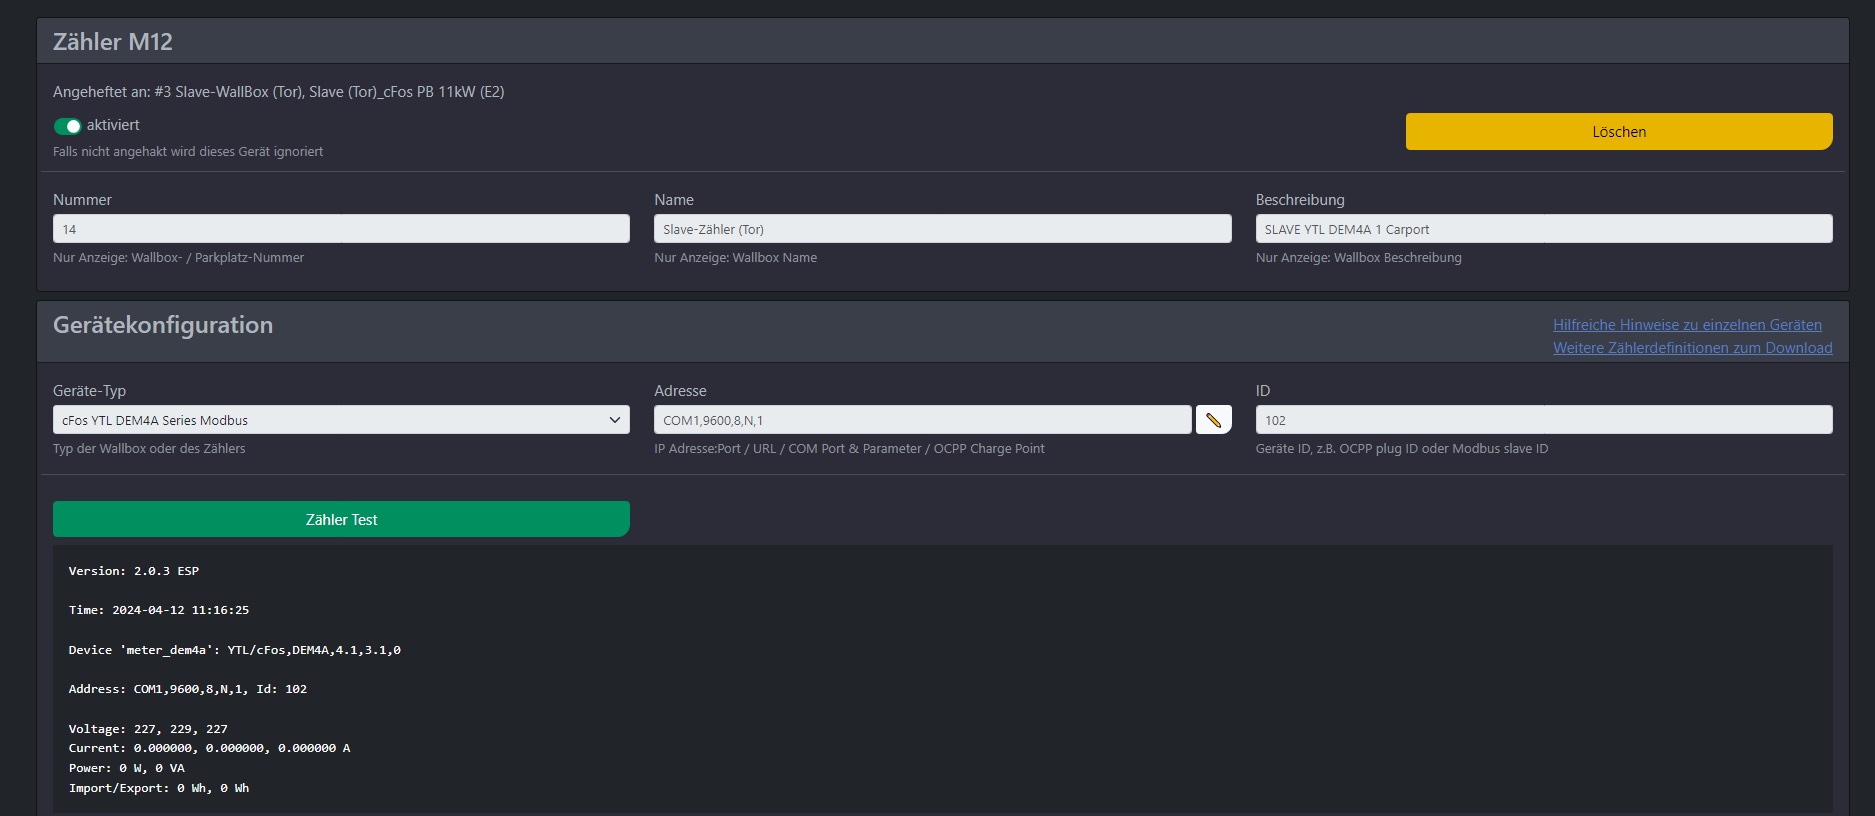
Task: Click the 'Geräte ID, z.B. OCPP plug ID' hint
Action: click(x=1402, y=449)
